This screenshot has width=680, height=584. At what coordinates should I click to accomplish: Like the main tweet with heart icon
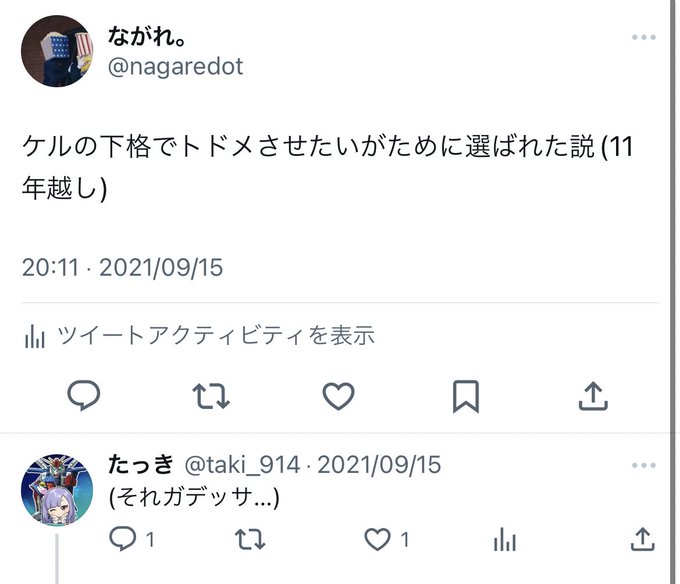pos(338,396)
